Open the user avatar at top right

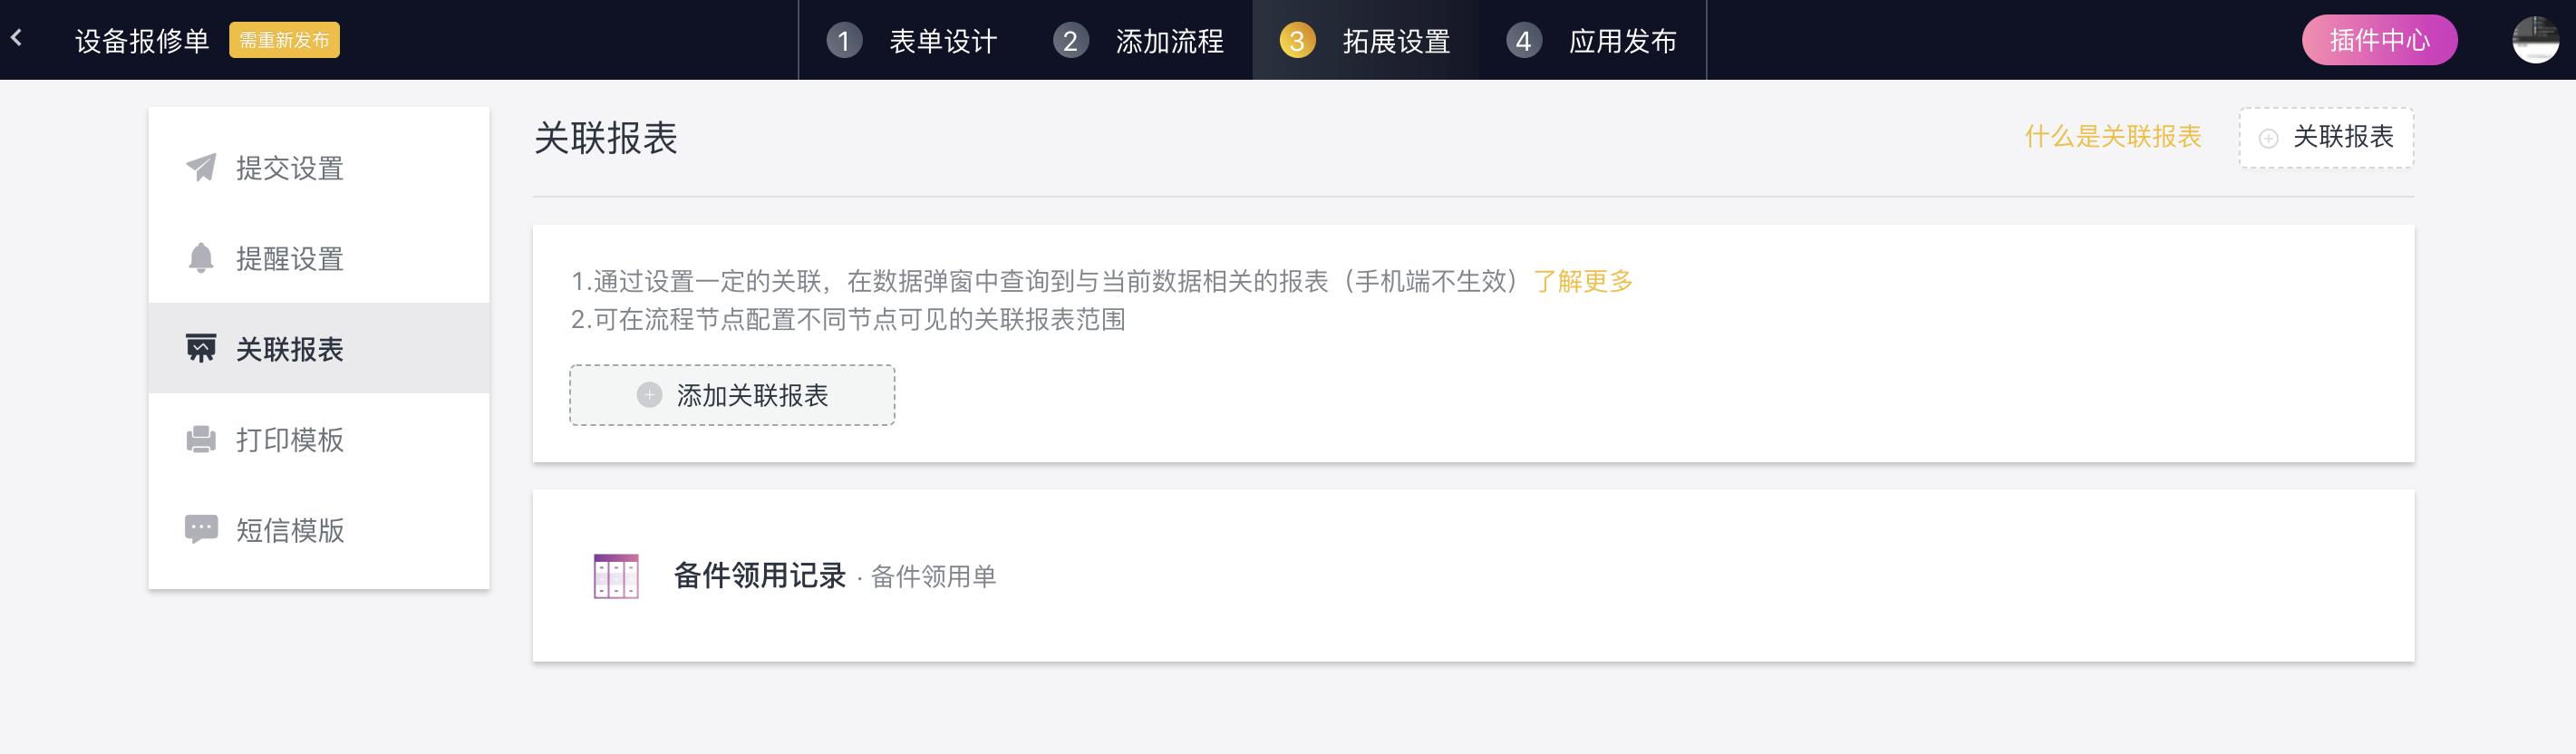(x=2535, y=40)
